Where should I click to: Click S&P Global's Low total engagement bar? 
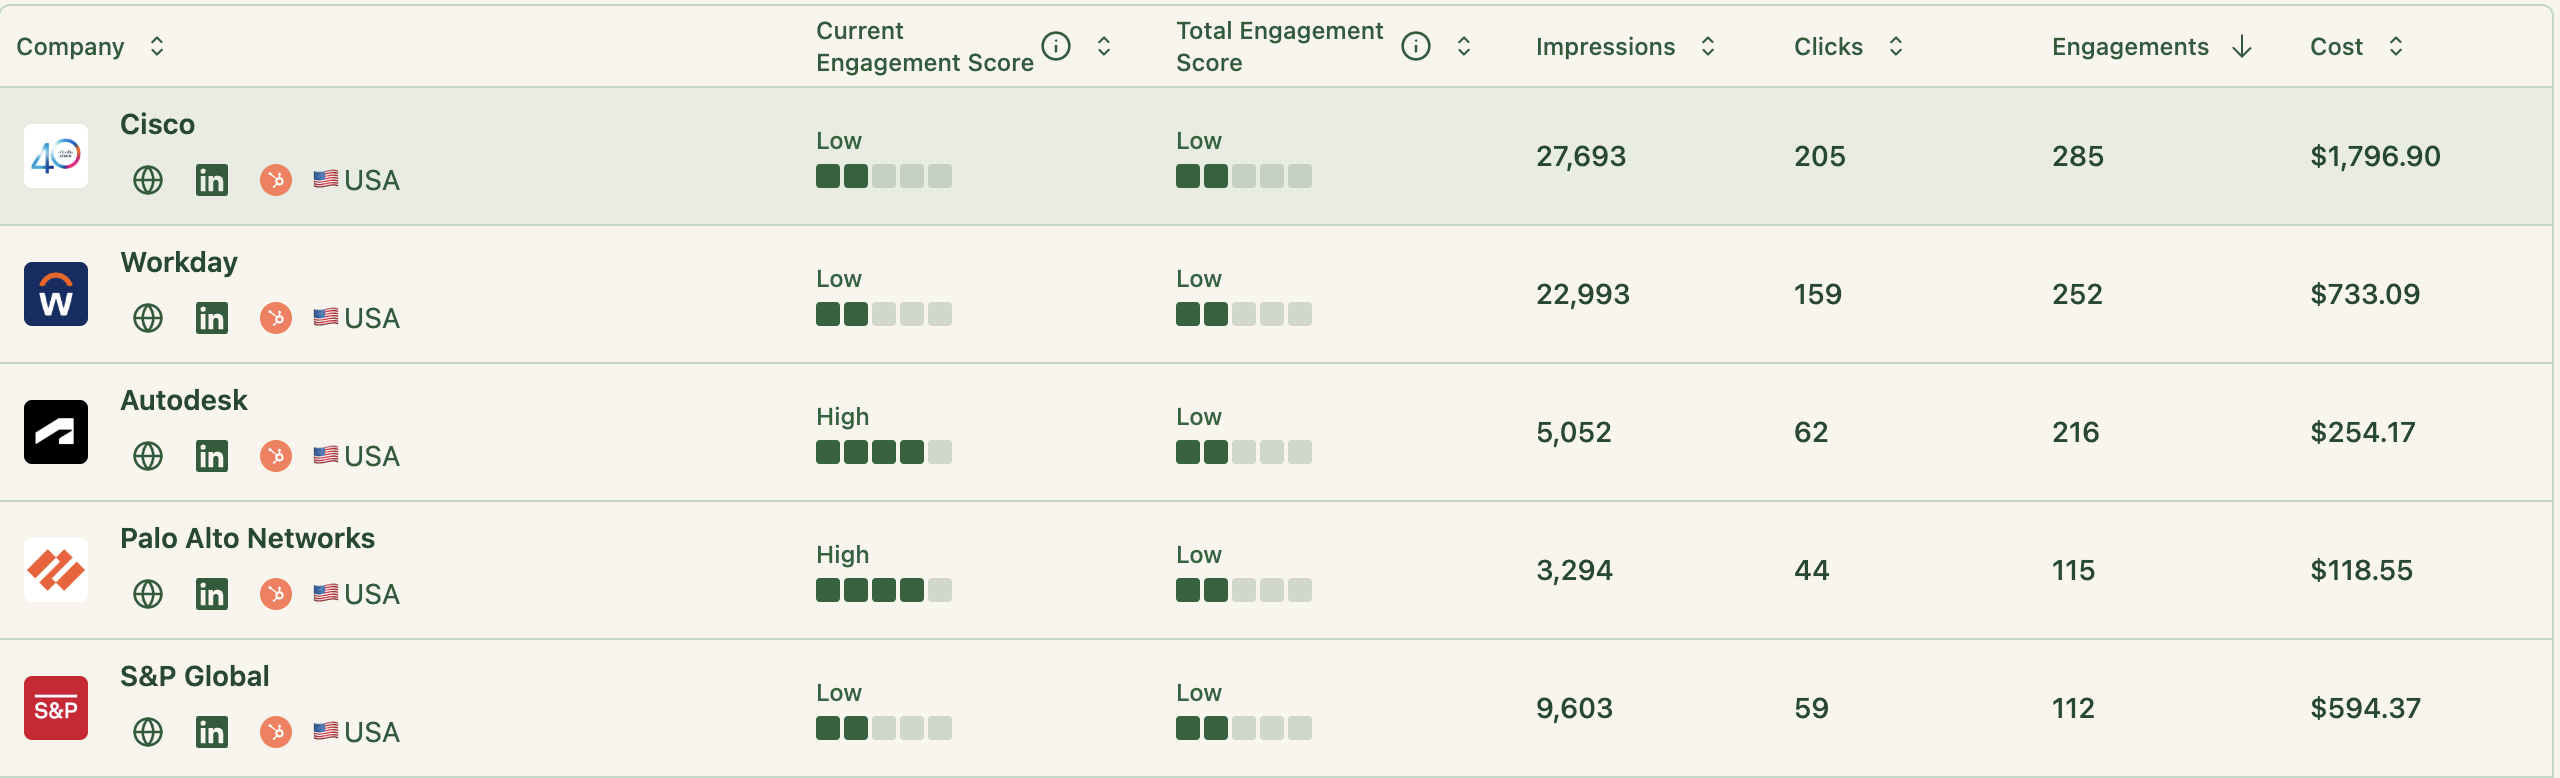point(1245,728)
